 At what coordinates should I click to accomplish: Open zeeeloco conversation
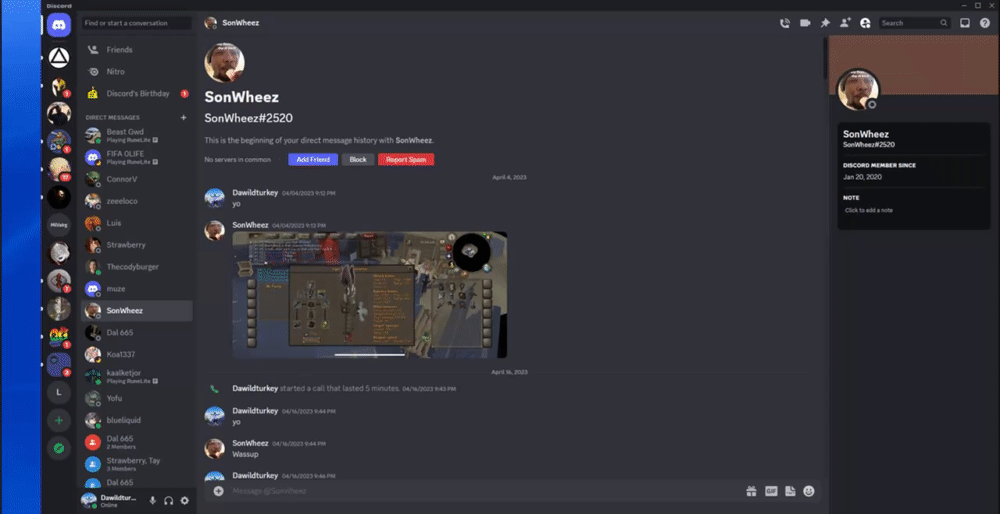click(x=137, y=201)
